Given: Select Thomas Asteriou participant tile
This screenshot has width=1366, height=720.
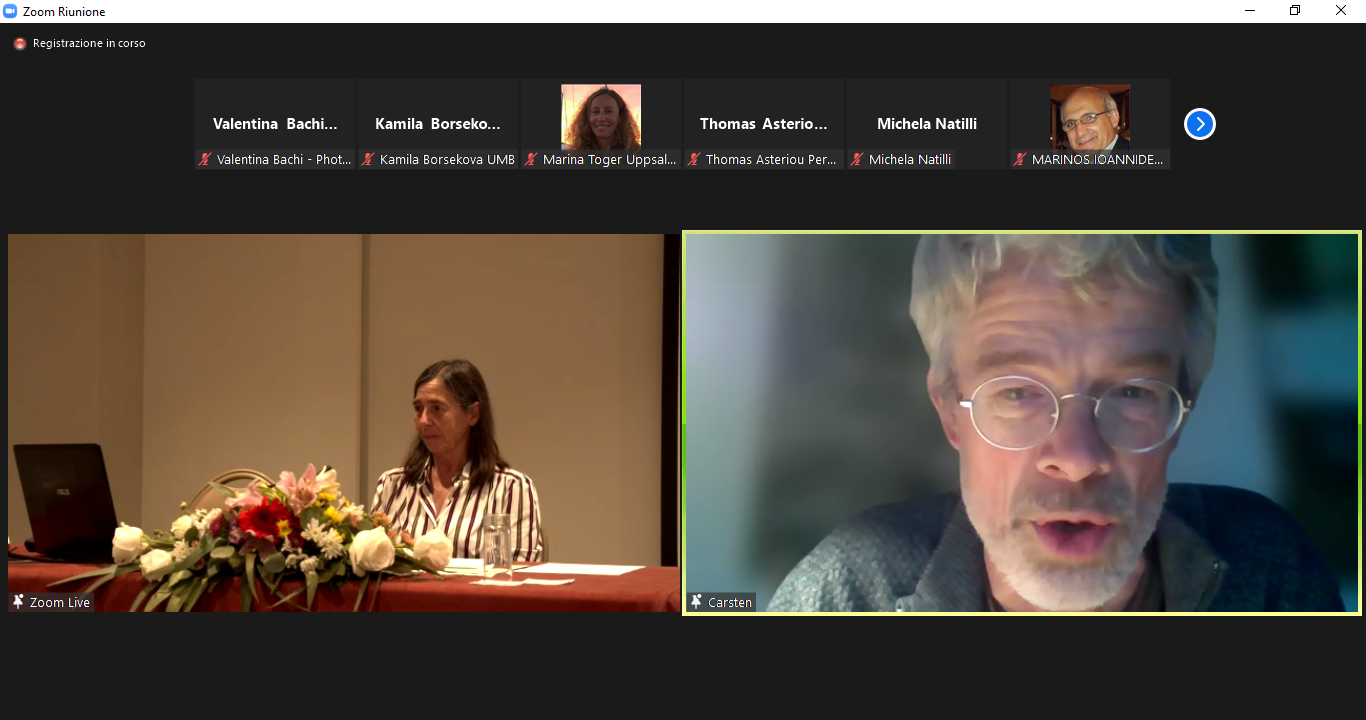Looking at the screenshot, I should coord(764,124).
